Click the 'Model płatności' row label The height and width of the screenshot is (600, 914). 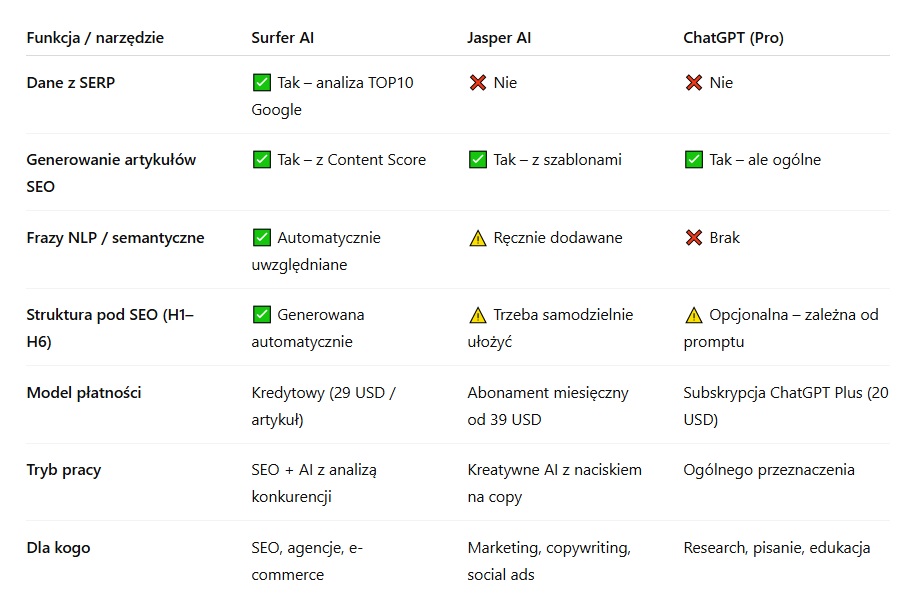tap(84, 393)
